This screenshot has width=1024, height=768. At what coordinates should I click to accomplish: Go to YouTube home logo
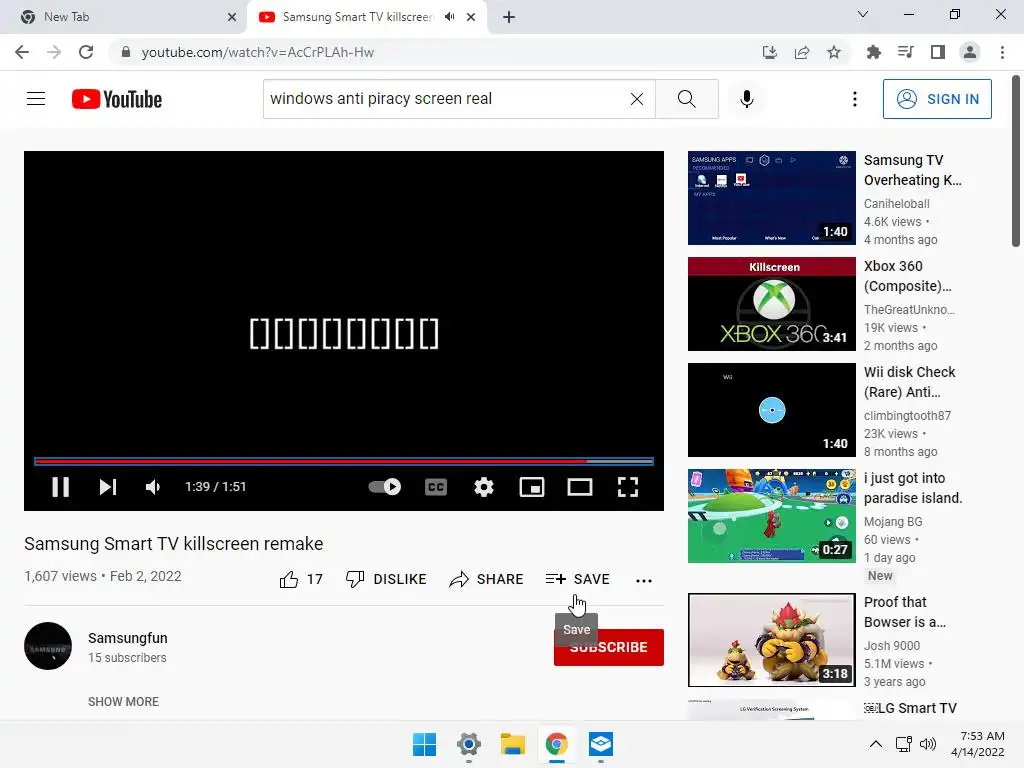coord(117,99)
